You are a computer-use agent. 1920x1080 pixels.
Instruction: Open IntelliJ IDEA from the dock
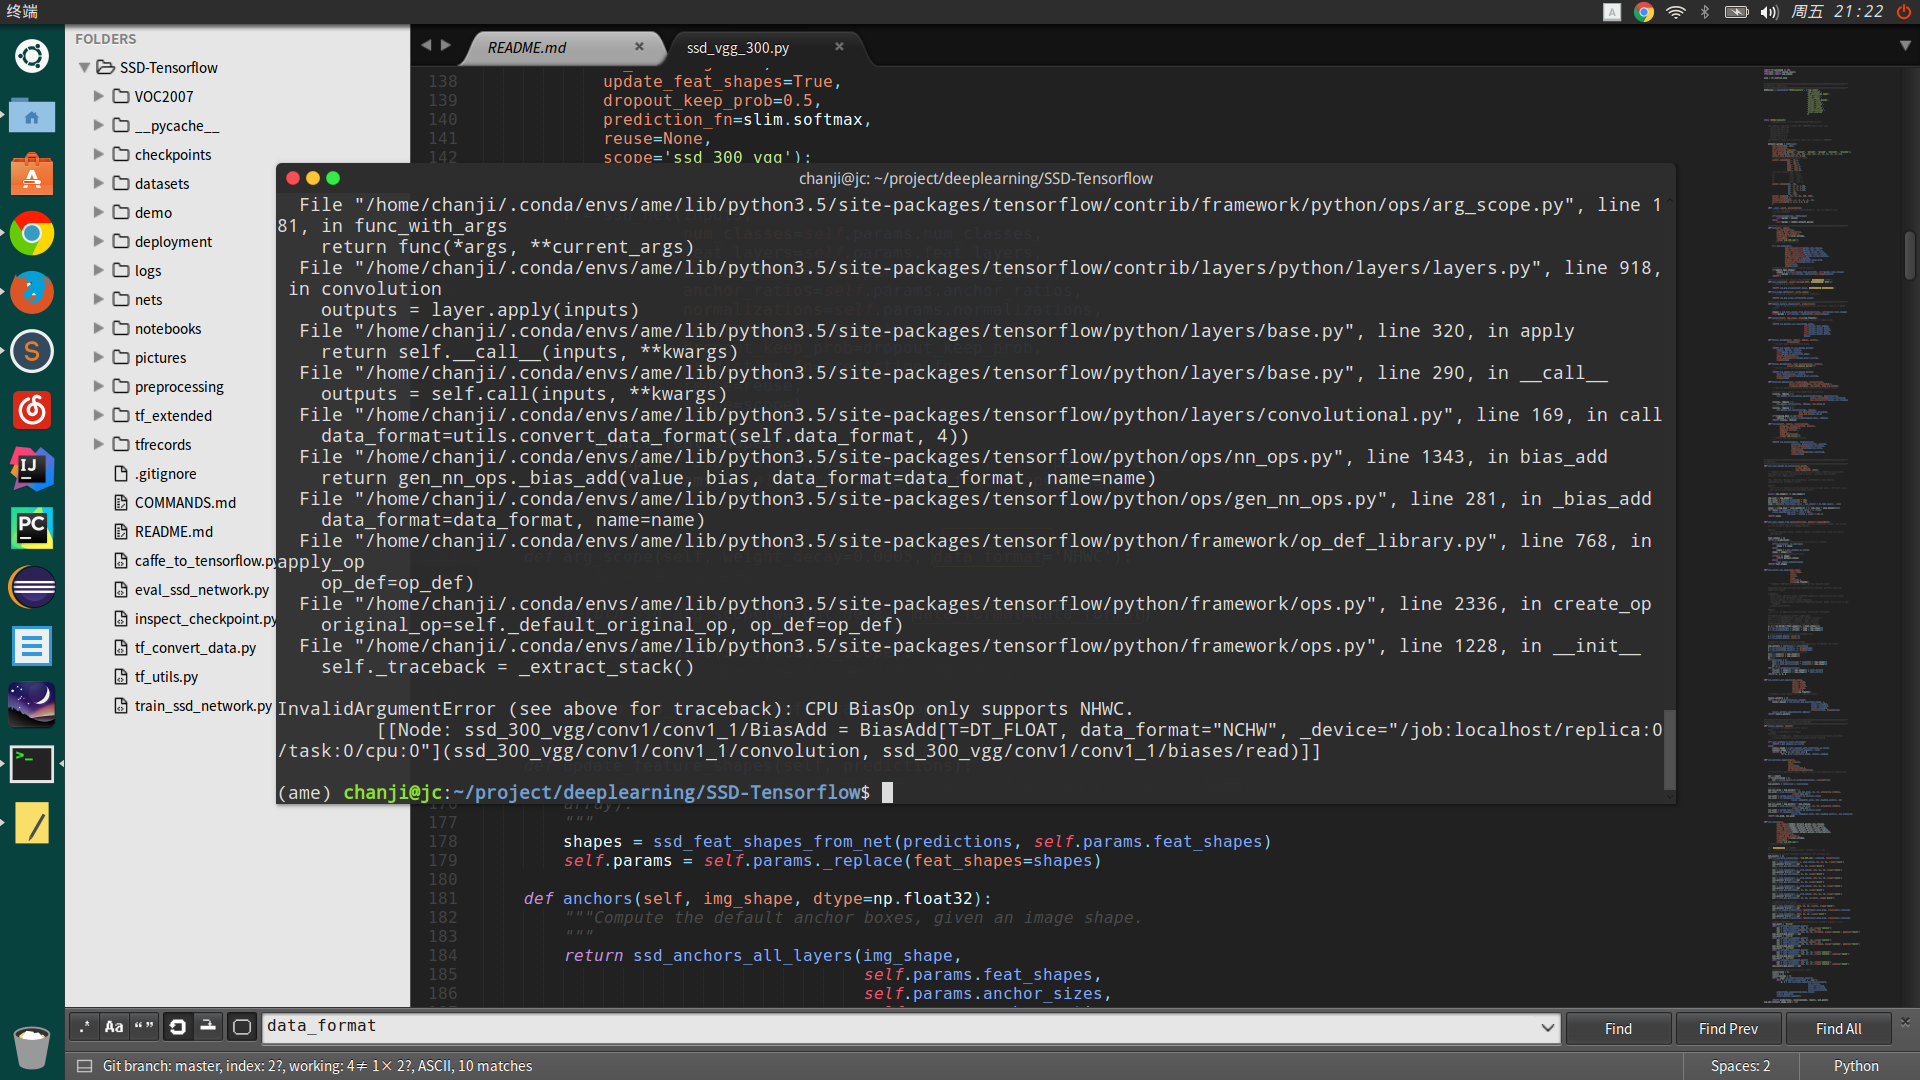[32, 469]
